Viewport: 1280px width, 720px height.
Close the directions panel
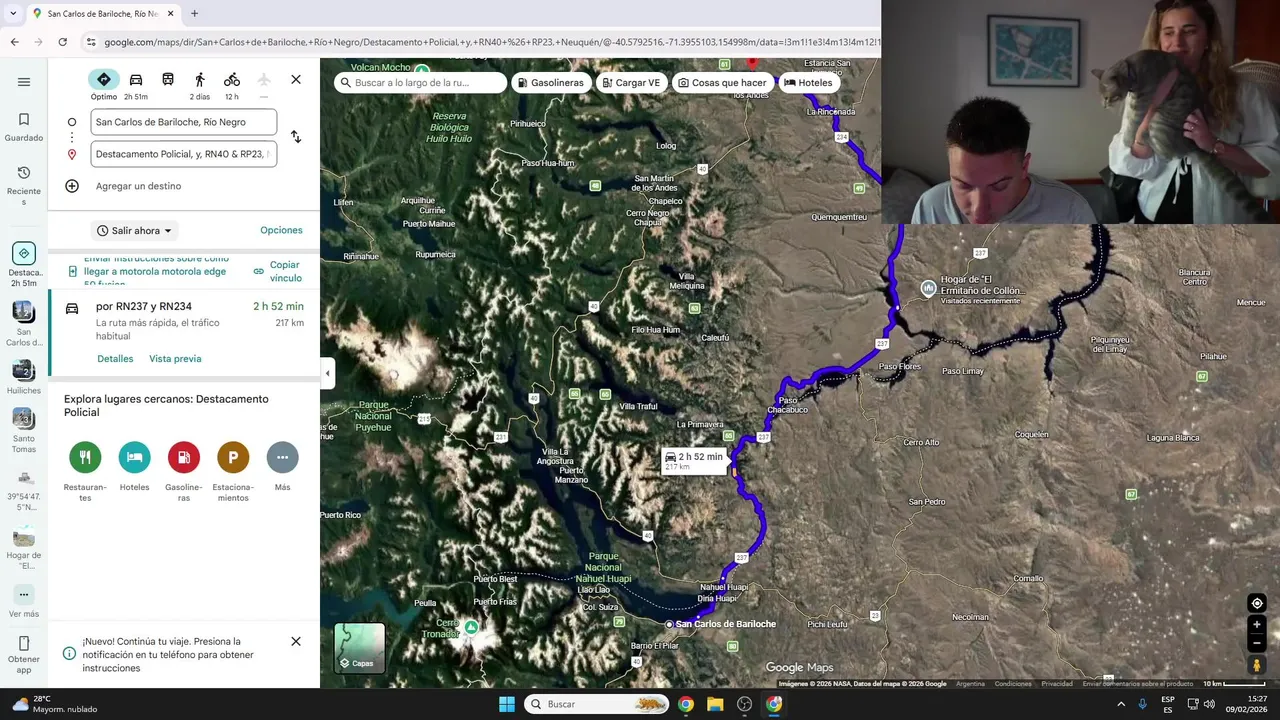296,80
